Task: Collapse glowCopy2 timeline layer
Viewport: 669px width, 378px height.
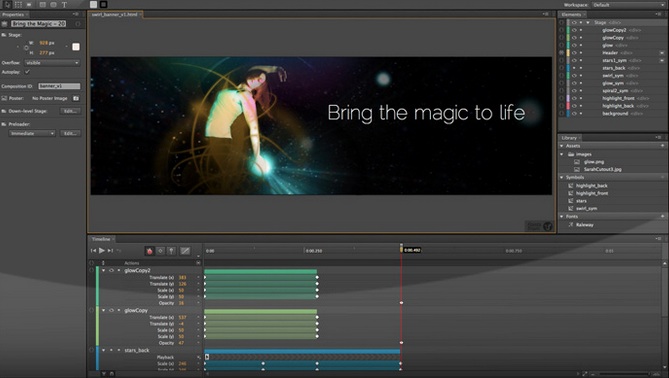Action: click(103, 270)
